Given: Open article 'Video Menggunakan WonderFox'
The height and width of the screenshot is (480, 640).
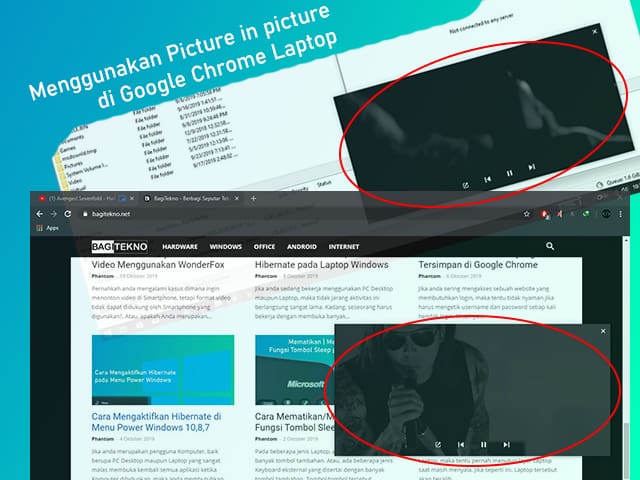Looking at the screenshot, I should [158, 264].
